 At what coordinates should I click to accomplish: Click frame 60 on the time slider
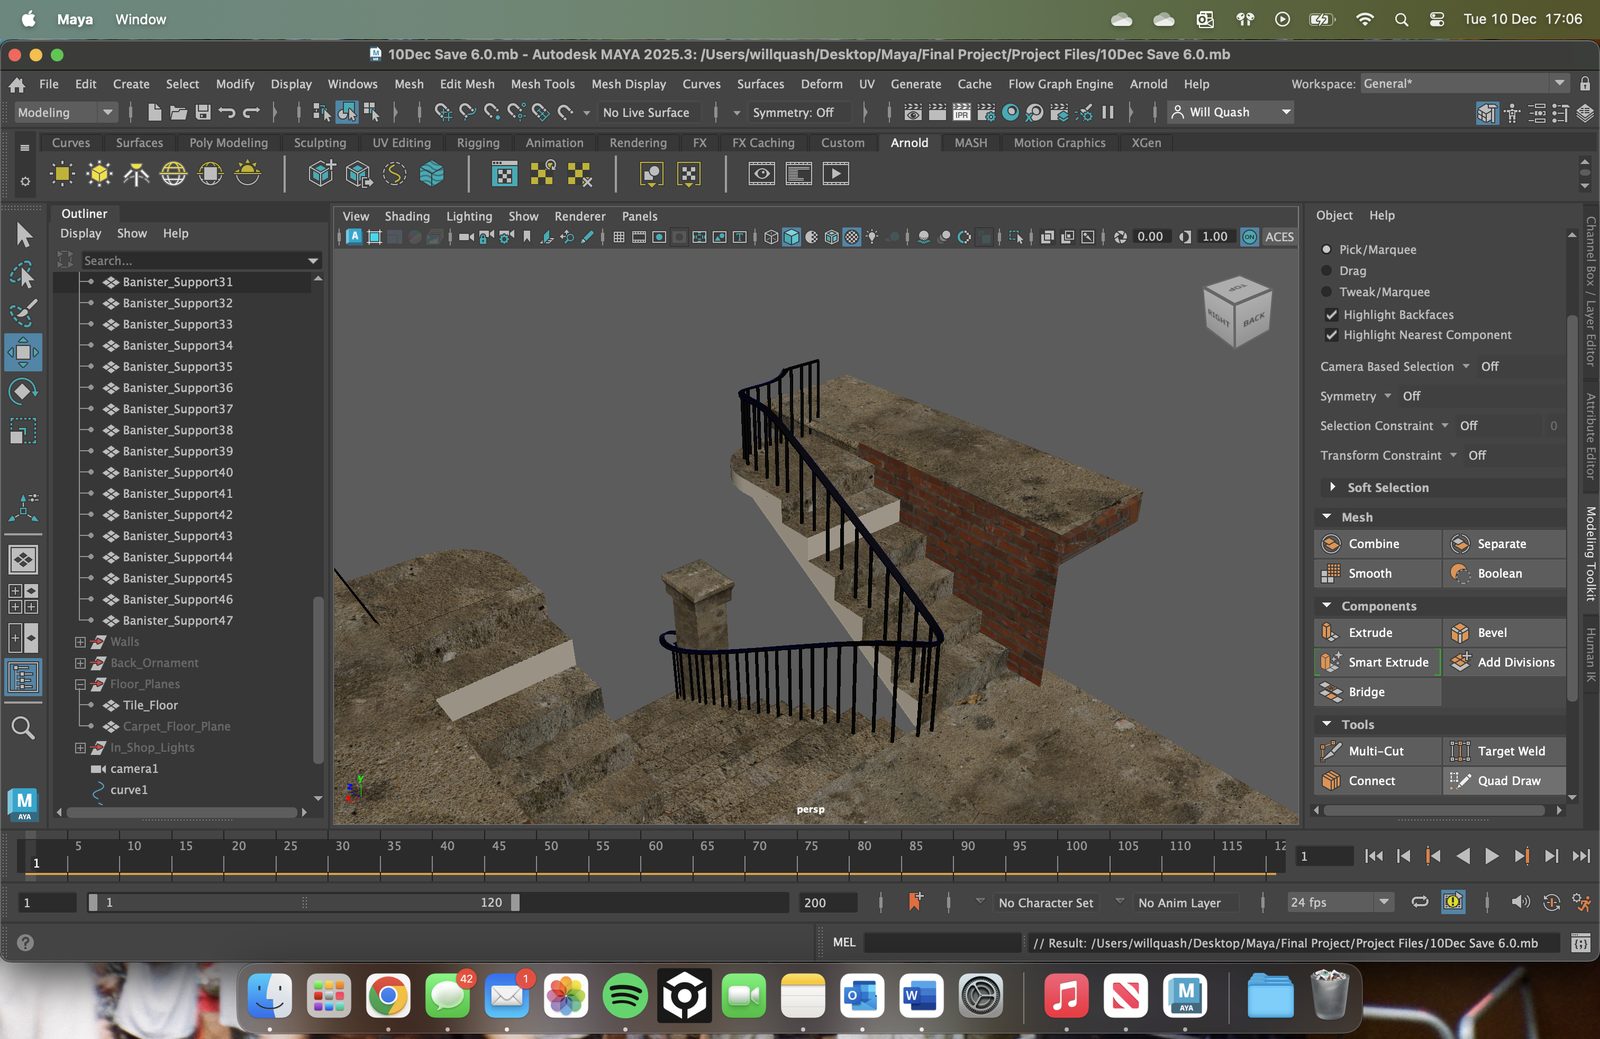(655, 856)
